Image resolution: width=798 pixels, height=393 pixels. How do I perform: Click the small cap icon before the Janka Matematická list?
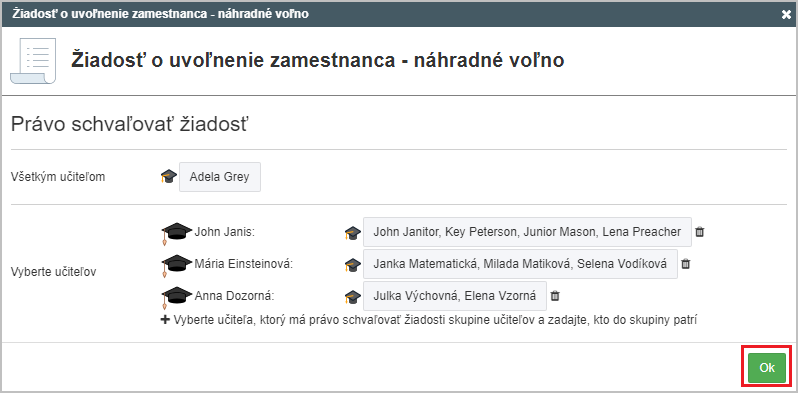click(353, 265)
